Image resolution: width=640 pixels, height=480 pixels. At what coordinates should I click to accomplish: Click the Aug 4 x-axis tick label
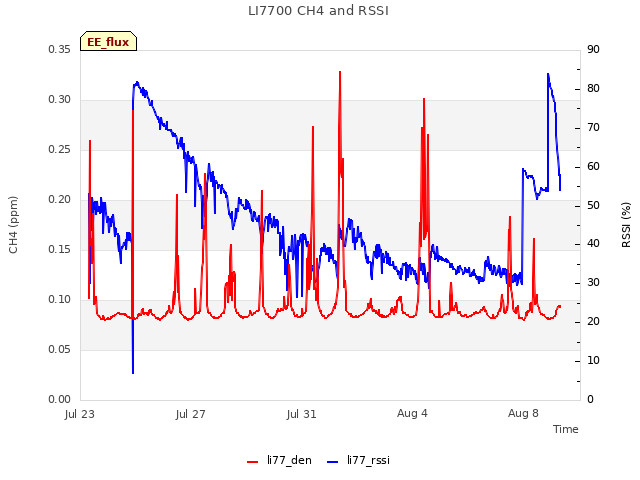click(x=412, y=413)
